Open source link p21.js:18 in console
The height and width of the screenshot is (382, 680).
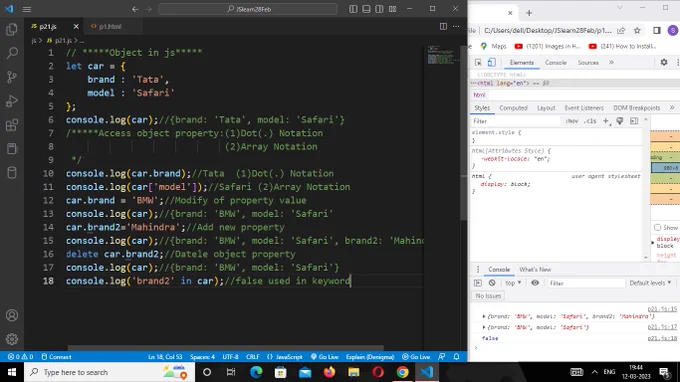click(662, 338)
